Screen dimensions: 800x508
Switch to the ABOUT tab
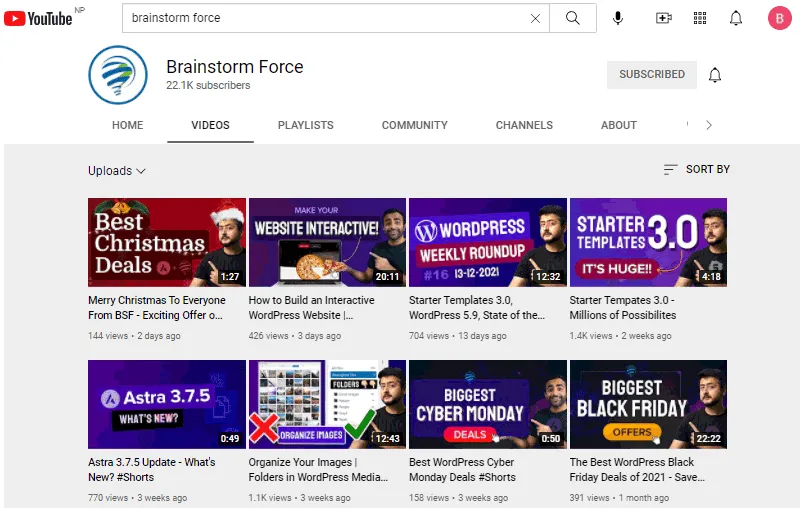point(618,125)
